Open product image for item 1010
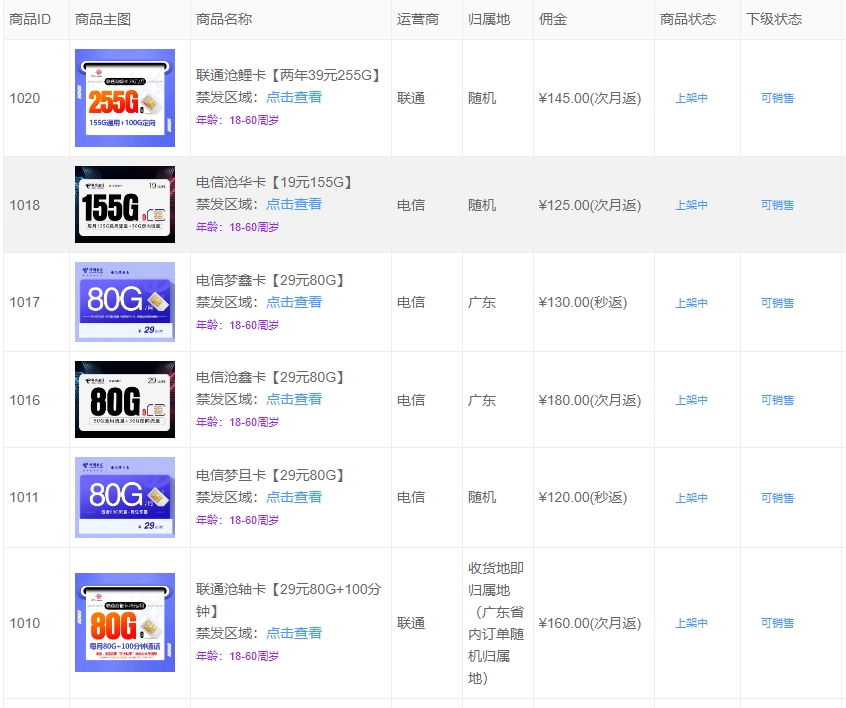 pyautogui.click(x=125, y=622)
